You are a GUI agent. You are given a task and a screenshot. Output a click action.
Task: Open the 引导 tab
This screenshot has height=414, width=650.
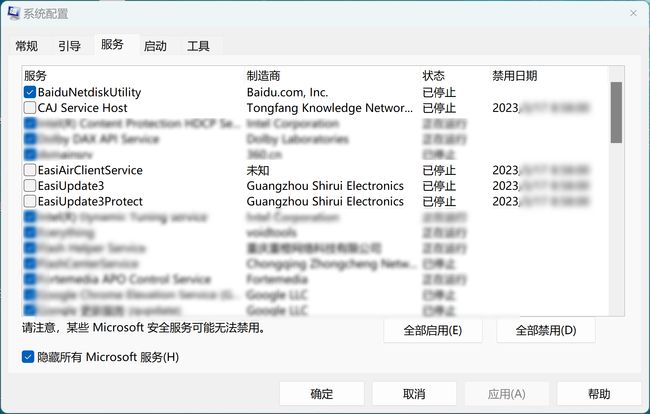click(x=69, y=46)
